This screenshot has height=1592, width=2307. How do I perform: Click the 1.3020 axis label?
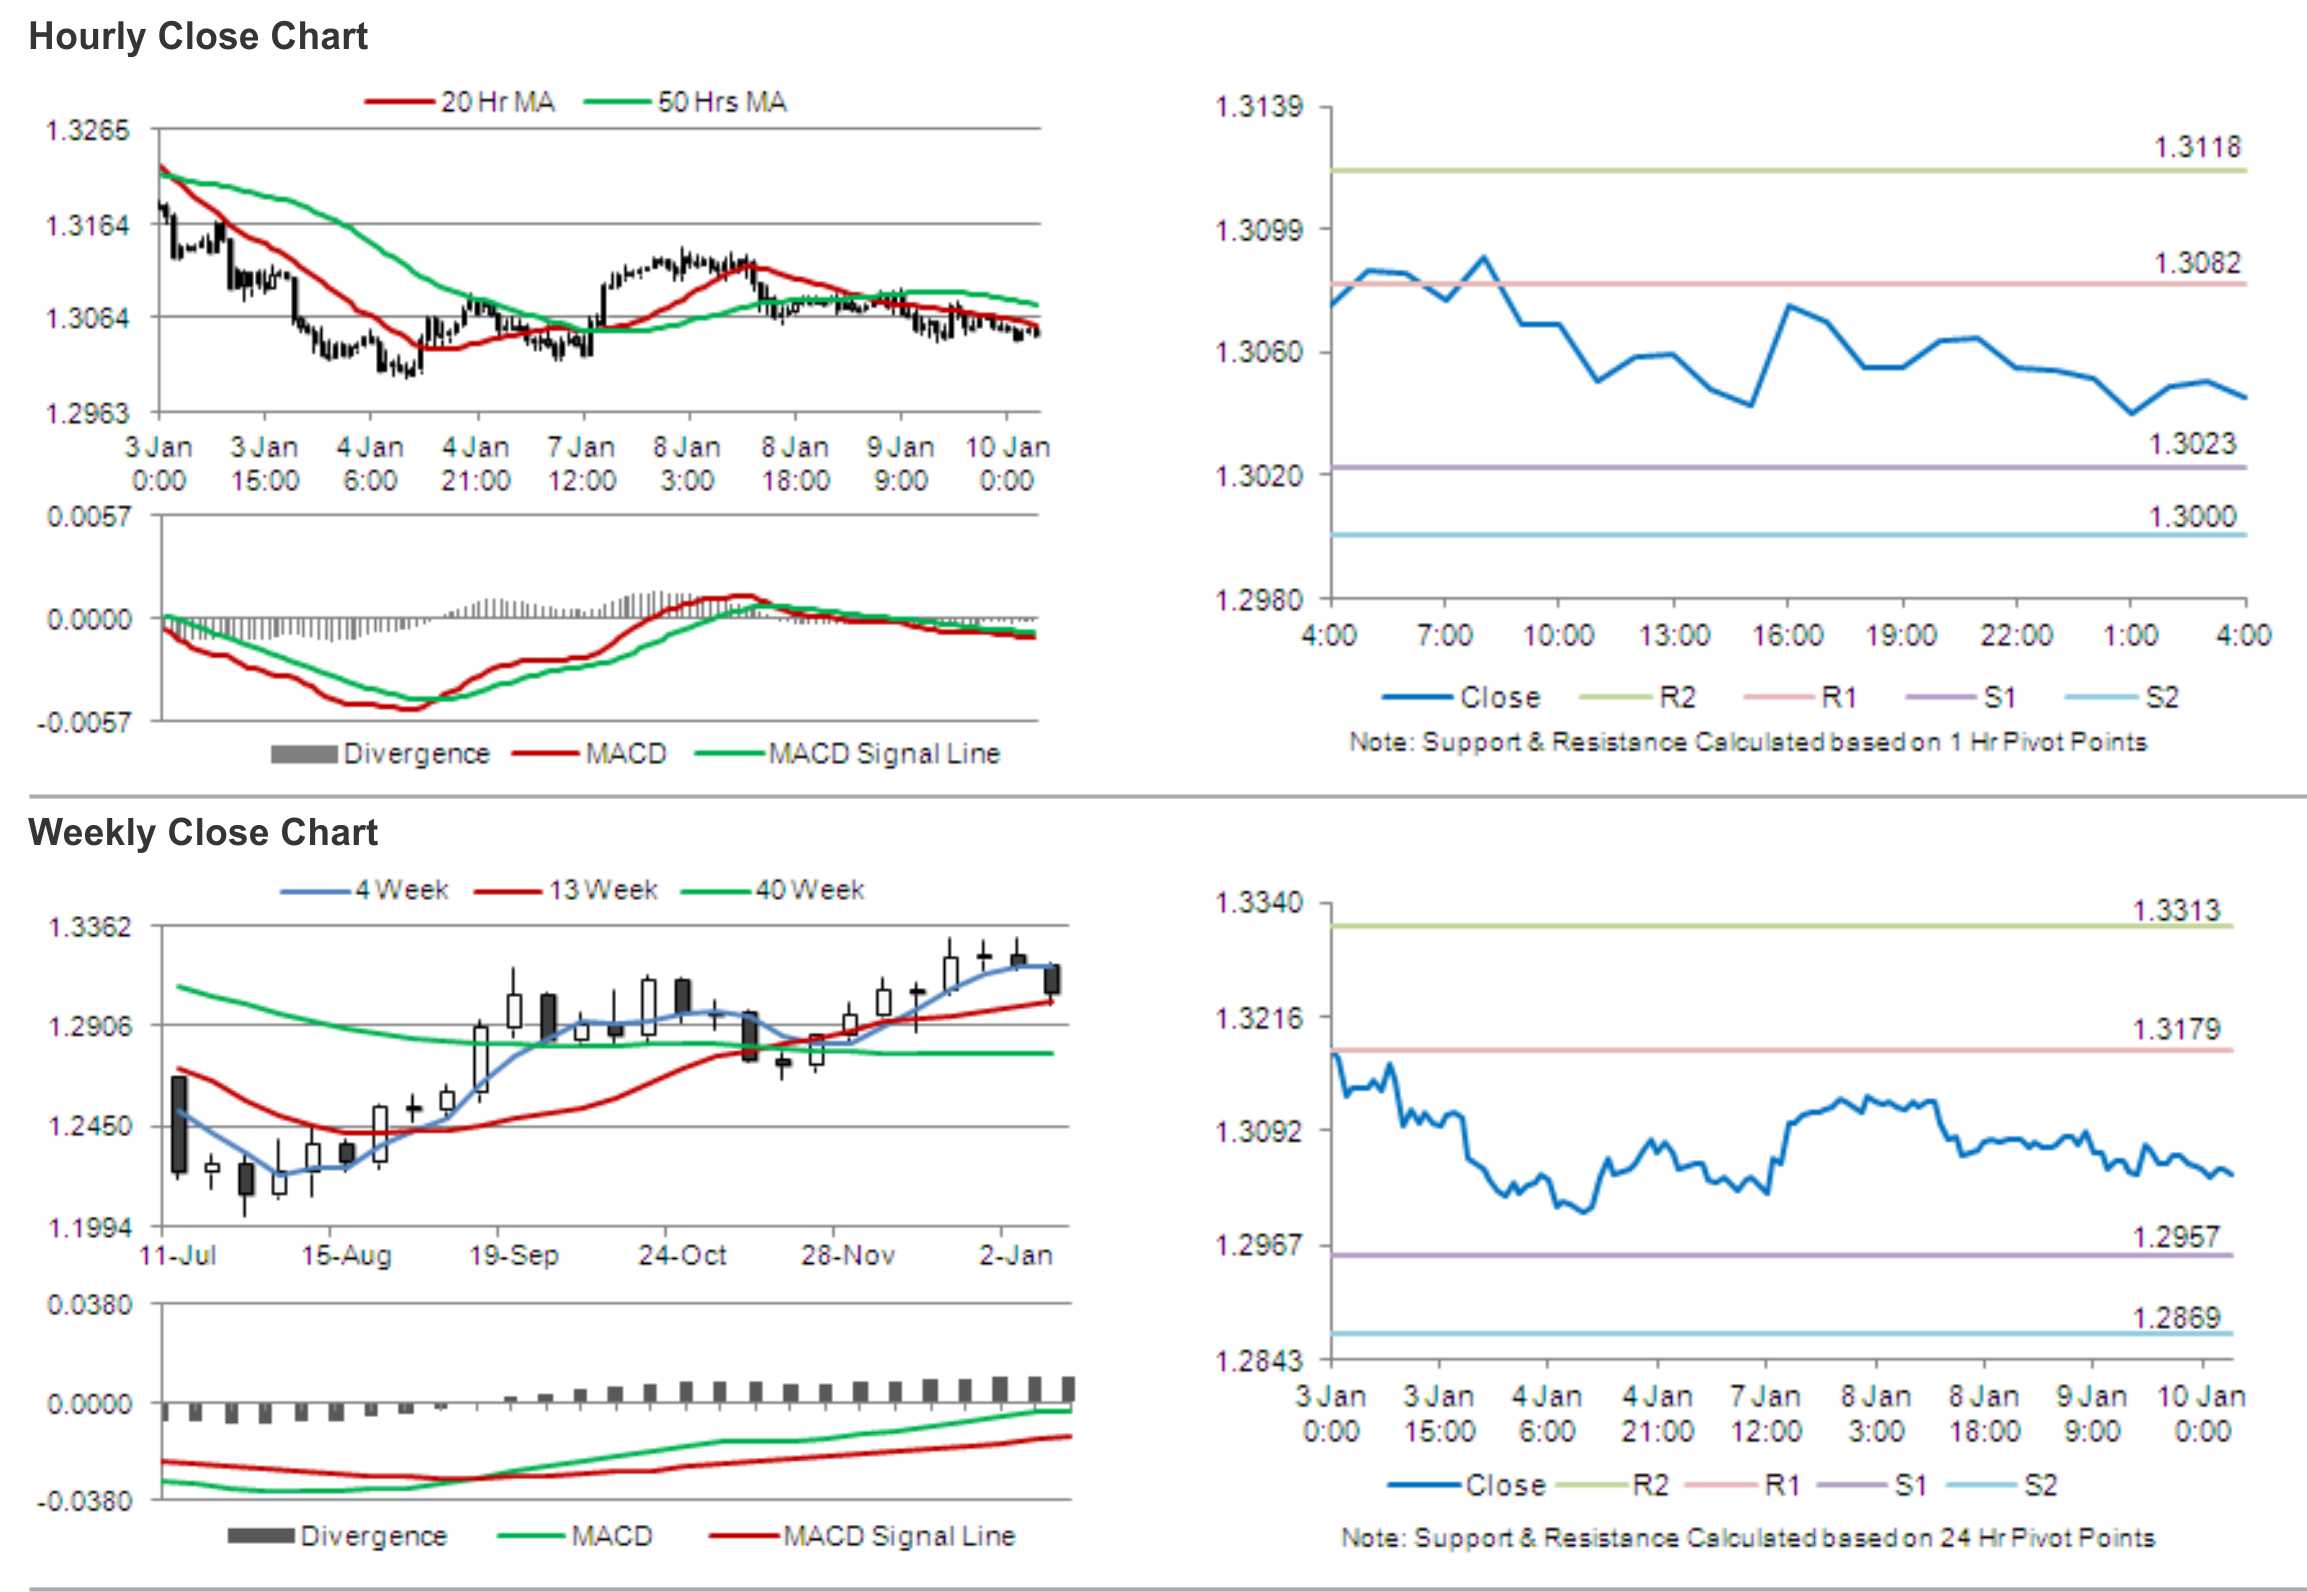click(x=1259, y=476)
